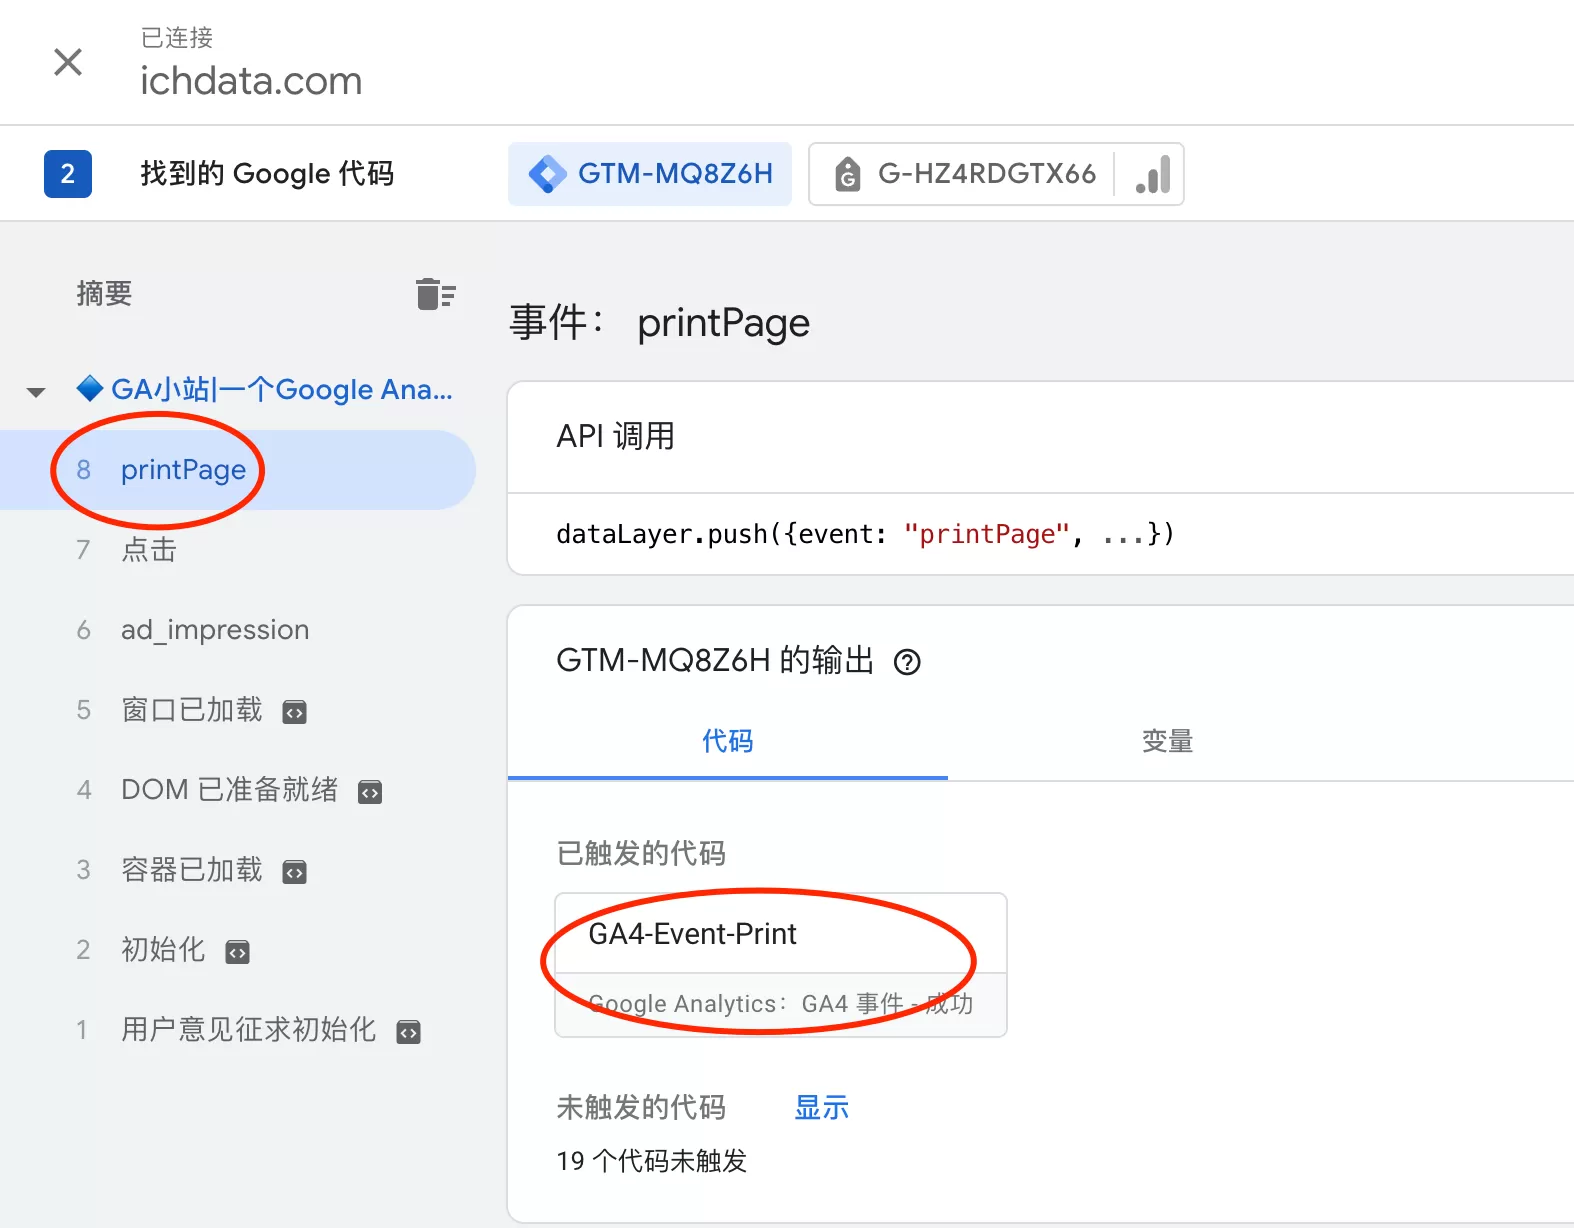The height and width of the screenshot is (1228, 1574).
Task: Close the Tag Assistant debug panel
Action: [68, 62]
